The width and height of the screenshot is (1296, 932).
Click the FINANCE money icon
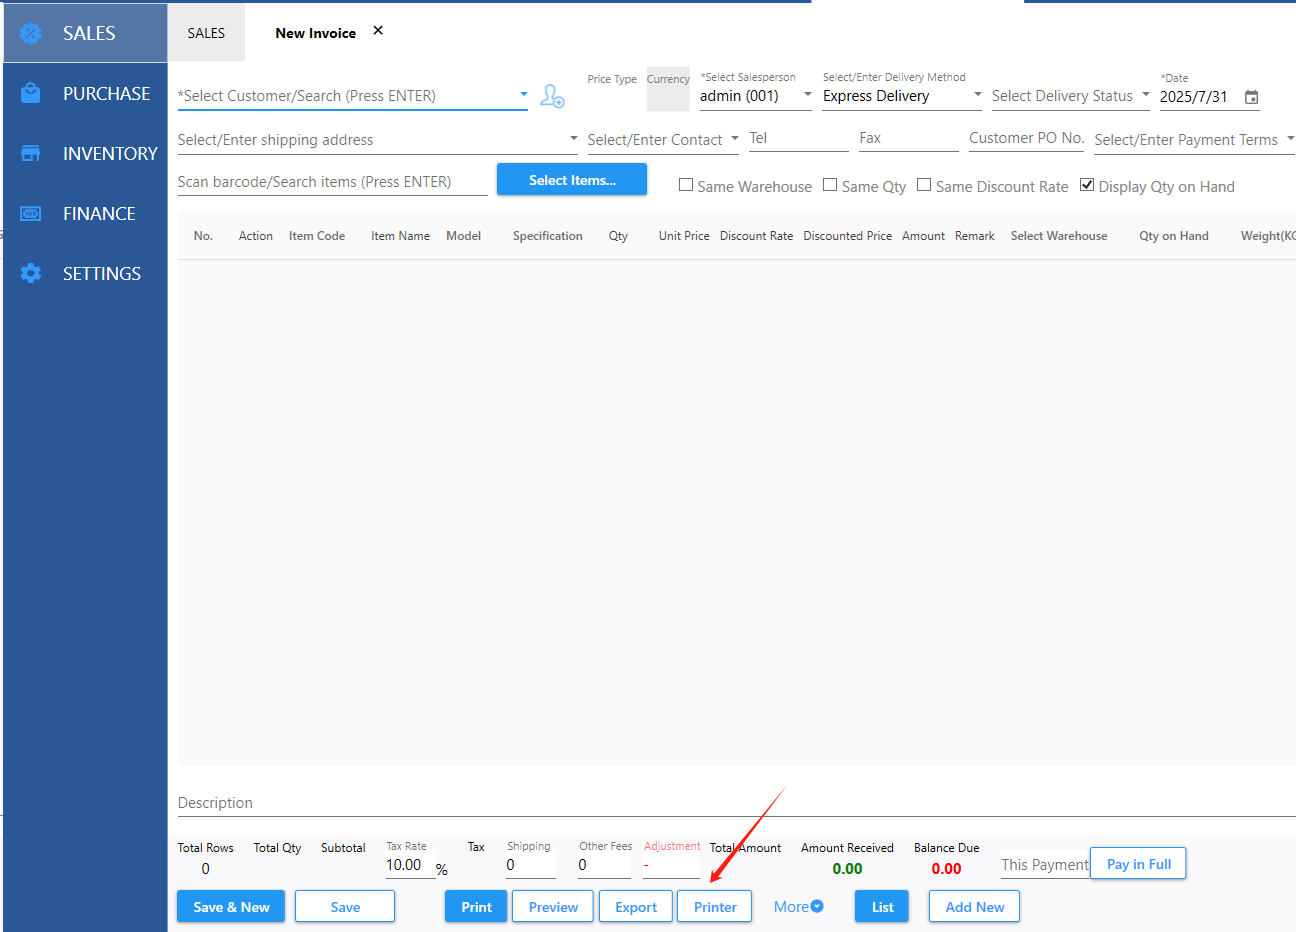(31, 213)
